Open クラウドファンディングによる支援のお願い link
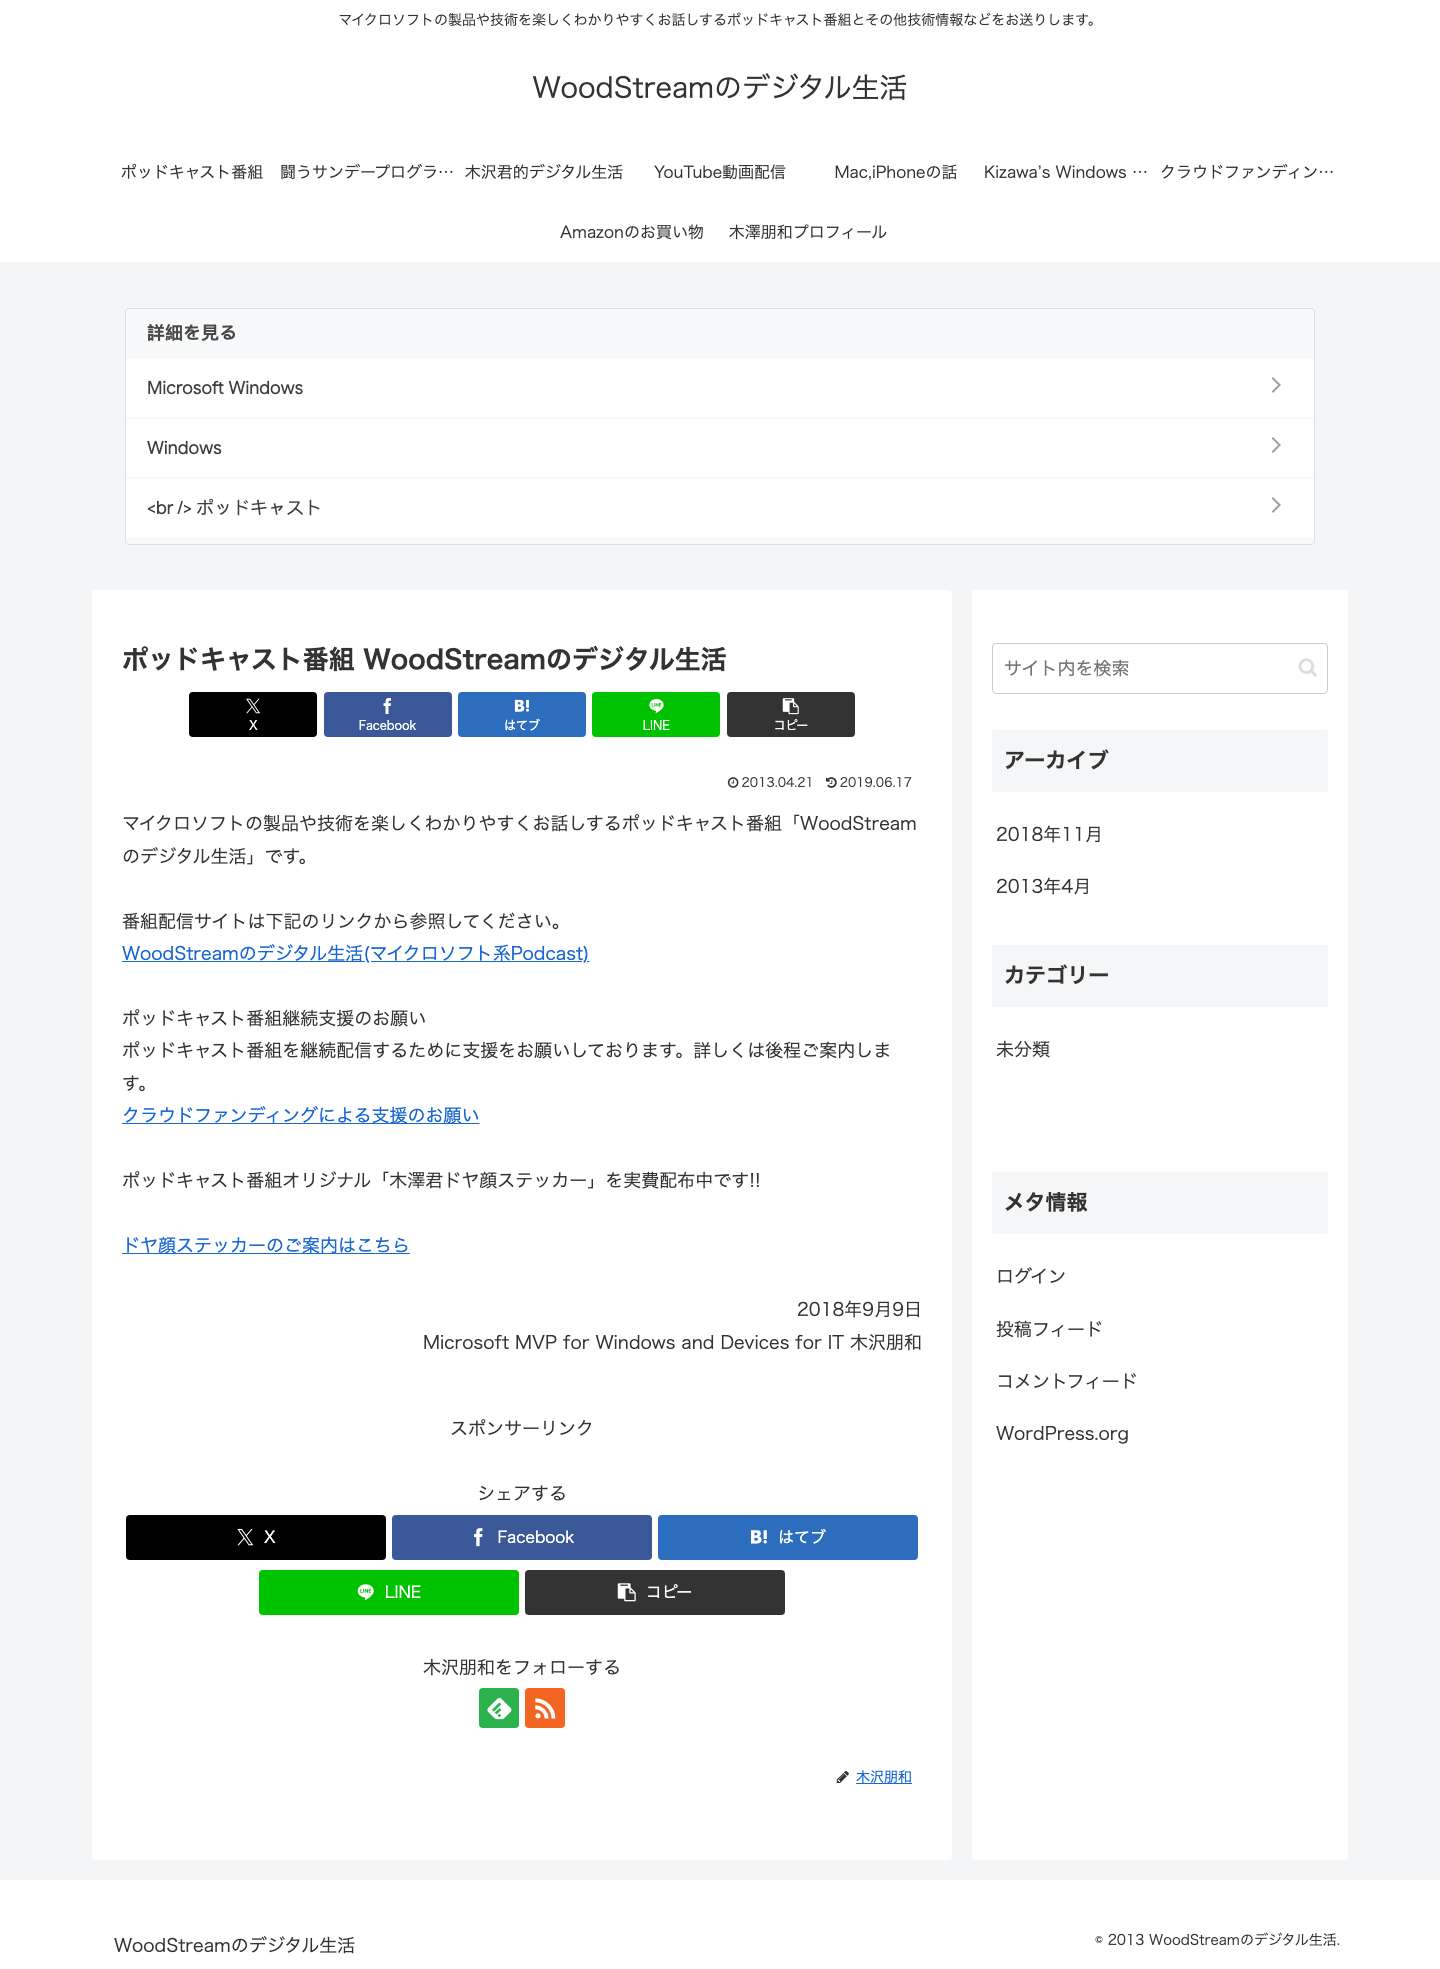 pyautogui.click(x=301, y=1115)
